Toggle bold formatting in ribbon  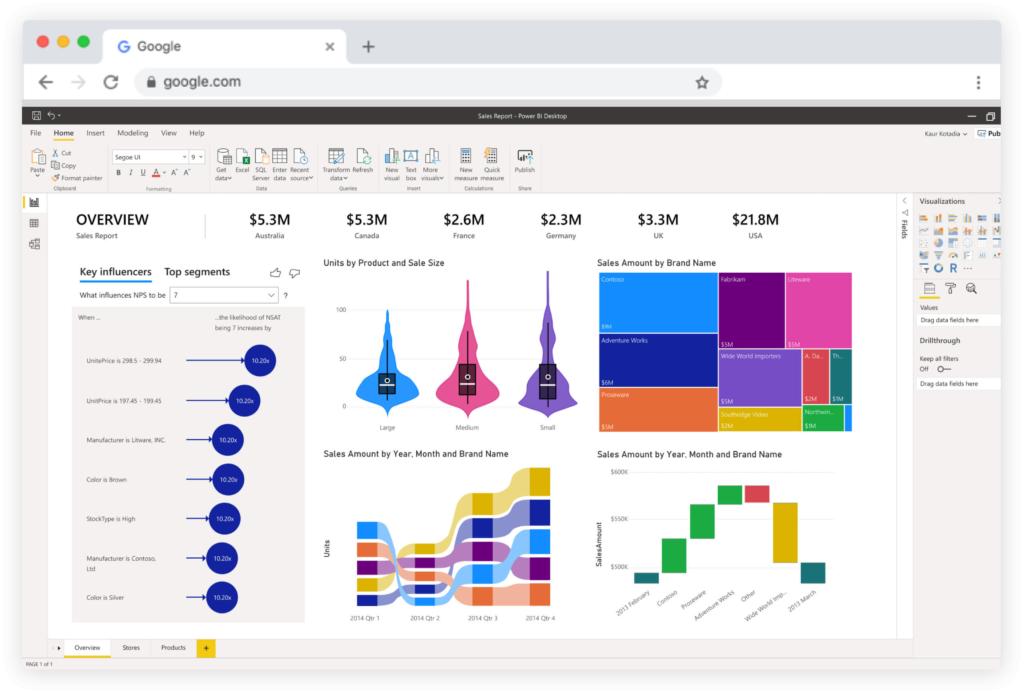118,173
